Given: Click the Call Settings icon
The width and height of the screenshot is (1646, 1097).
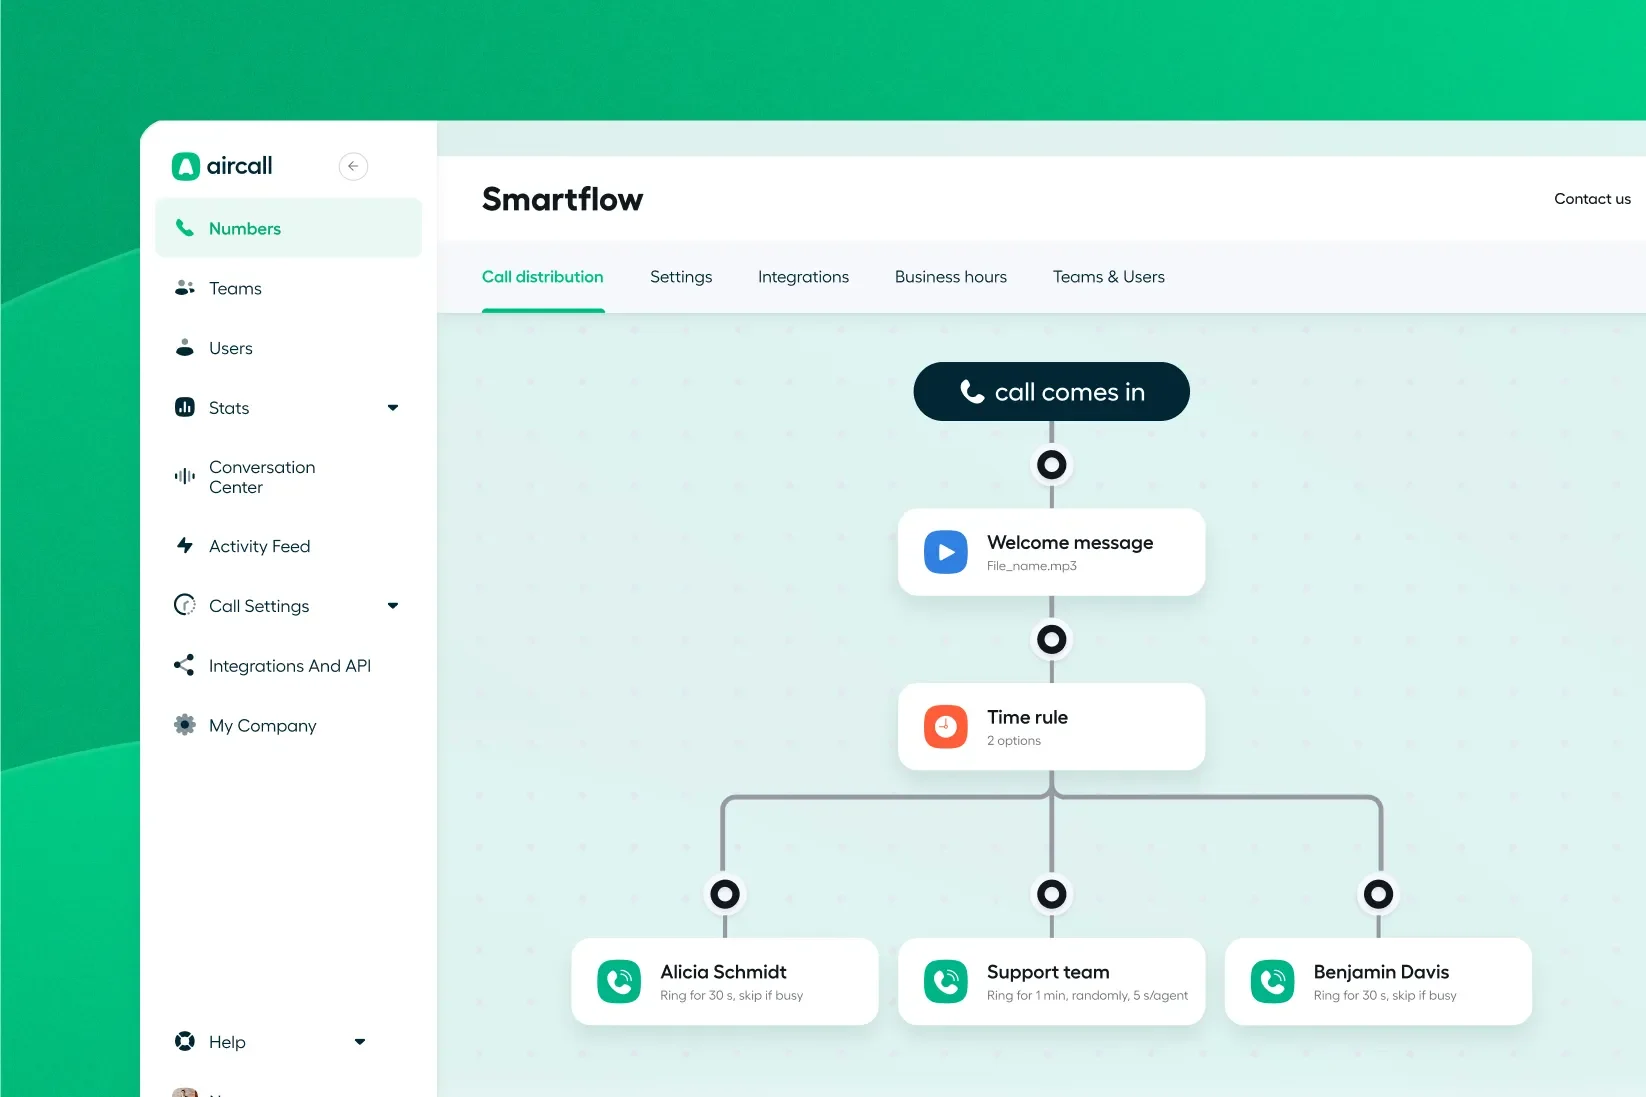Looking at the screenshot, I should click(185, 605).
